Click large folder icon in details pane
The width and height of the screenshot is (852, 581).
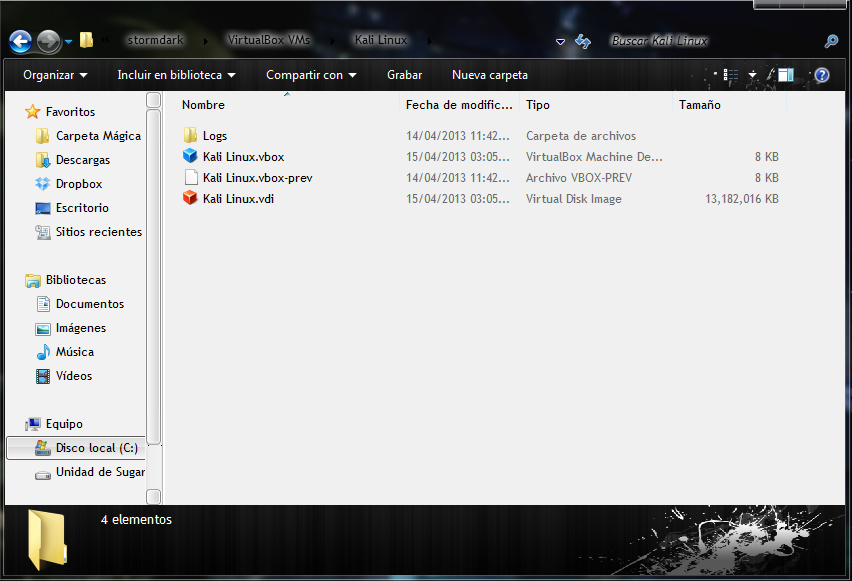pyautogui.click(x=48, y=539)
